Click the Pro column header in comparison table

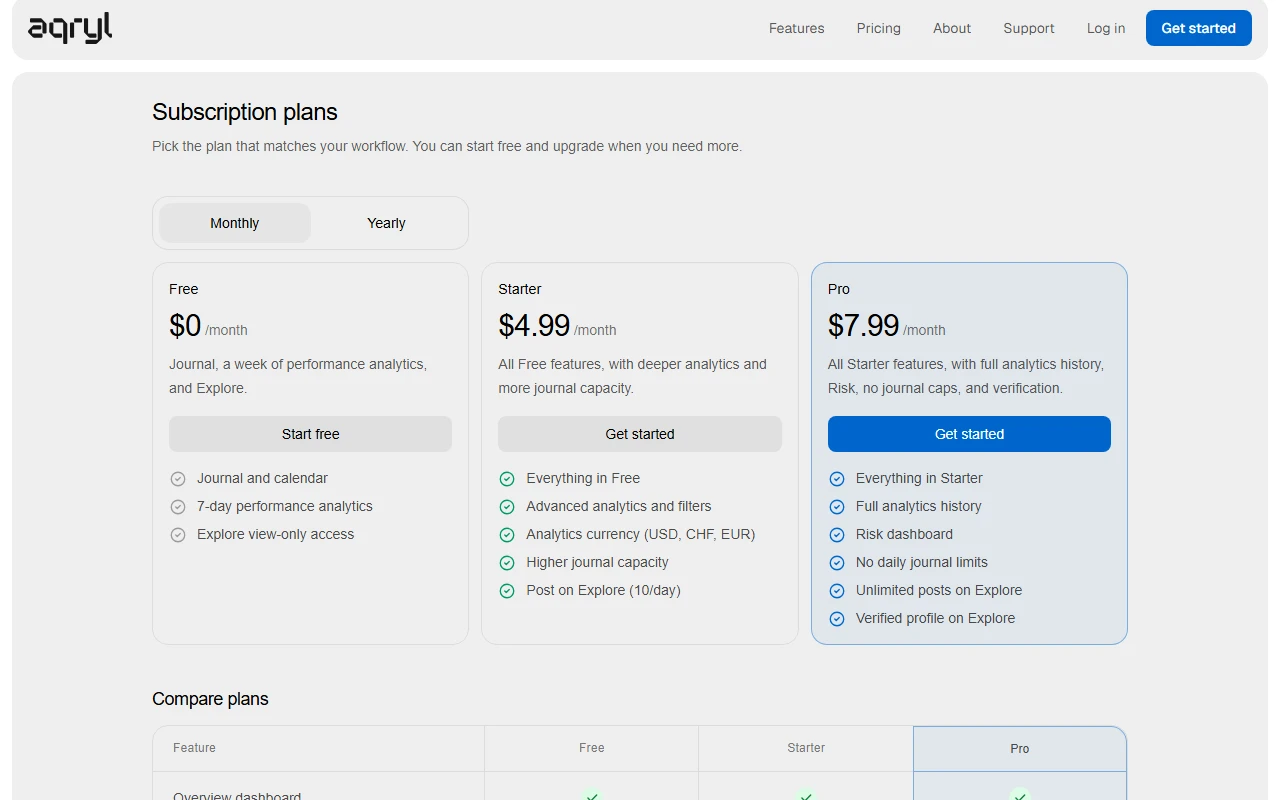[x=1020, y=749]
